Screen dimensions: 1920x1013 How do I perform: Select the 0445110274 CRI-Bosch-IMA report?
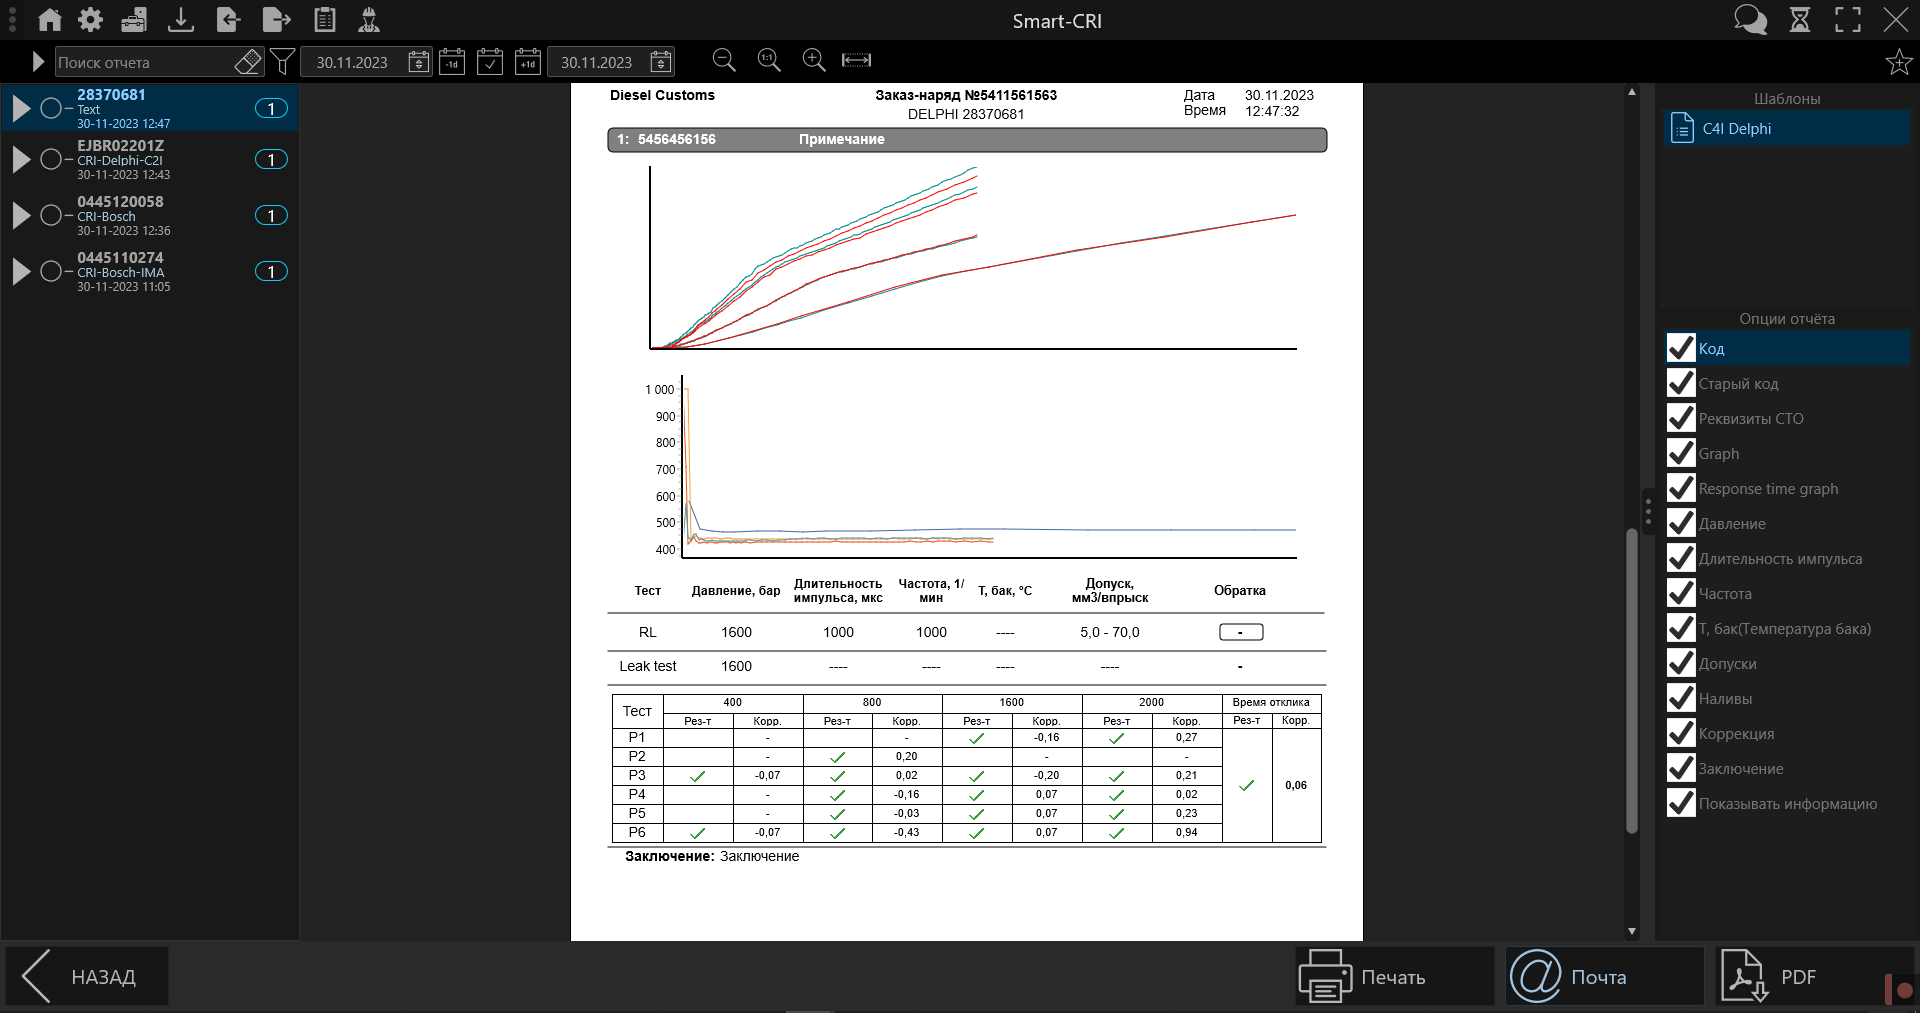pyautogui.click(x=150, y=271)
